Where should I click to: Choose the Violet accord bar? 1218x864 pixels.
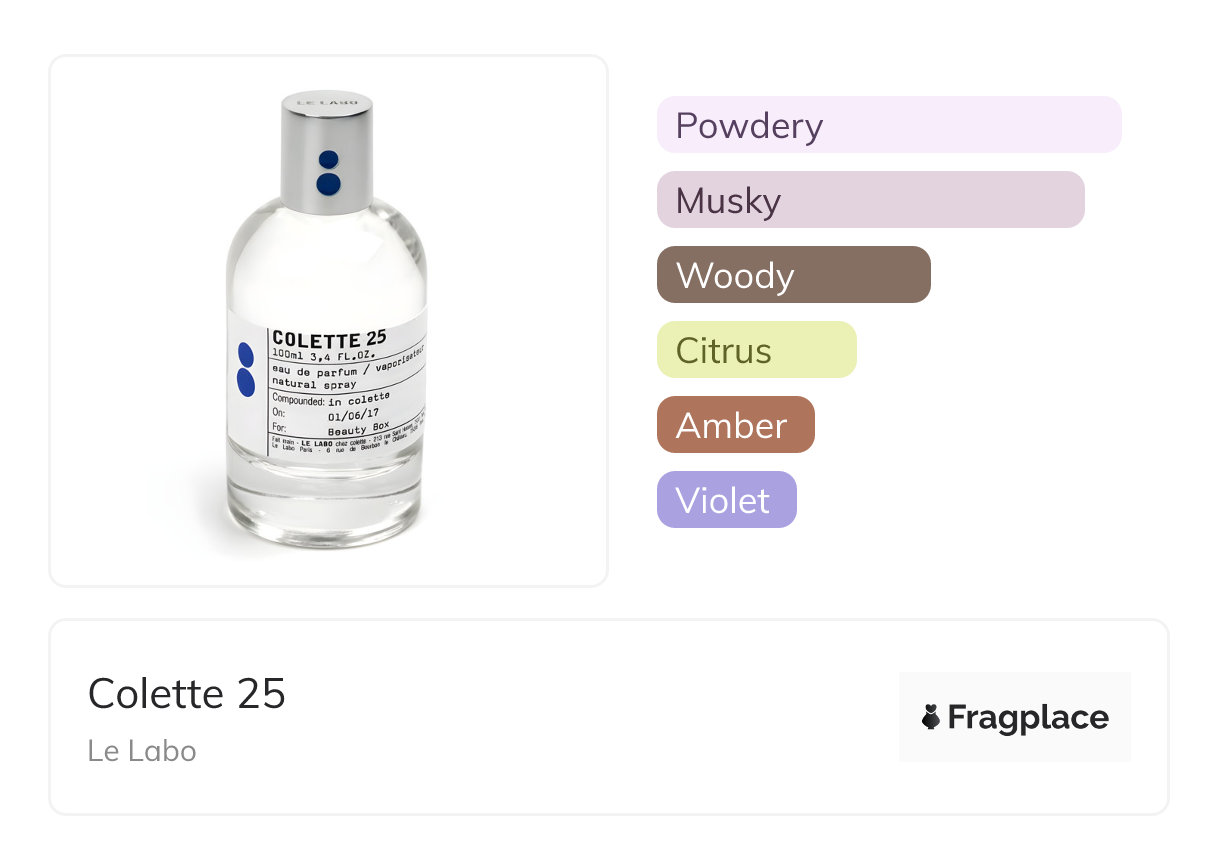click(726, 500)
